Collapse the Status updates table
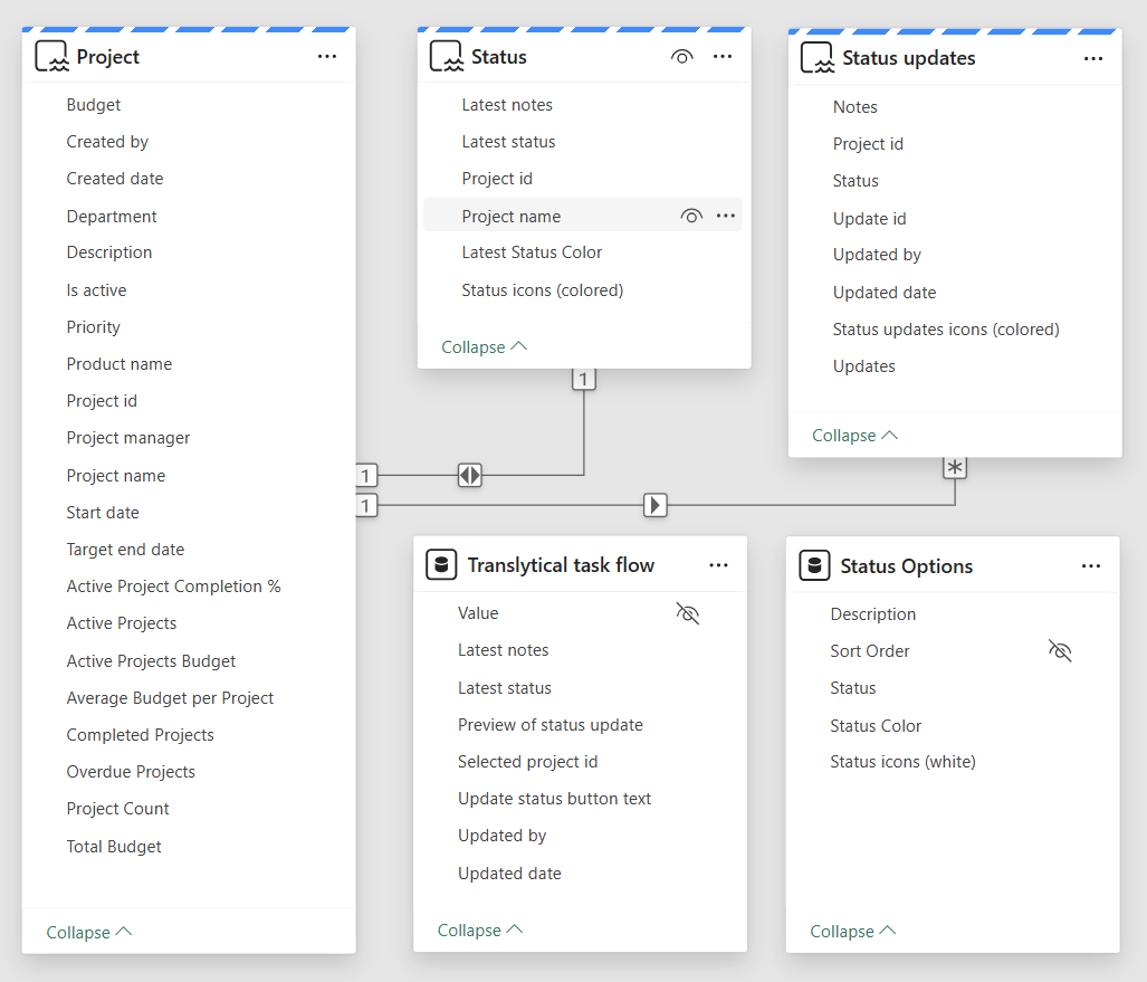Viewport: 1147px width, 982px height. point(853,435)
